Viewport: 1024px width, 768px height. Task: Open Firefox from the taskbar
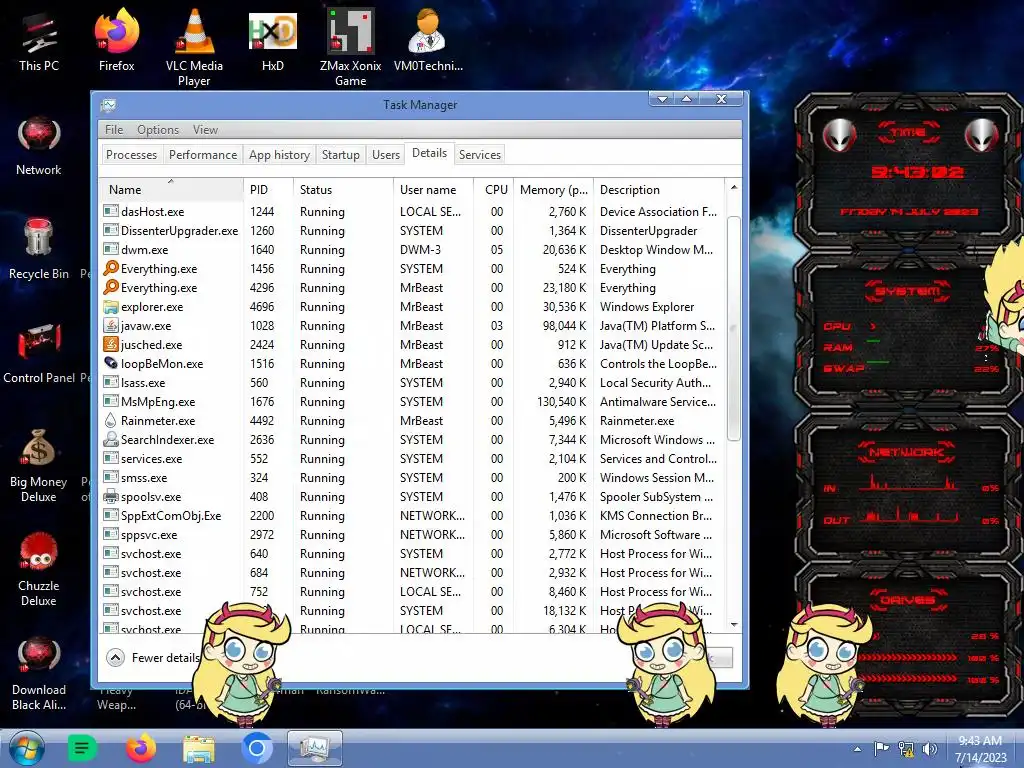tap(140, 748)
